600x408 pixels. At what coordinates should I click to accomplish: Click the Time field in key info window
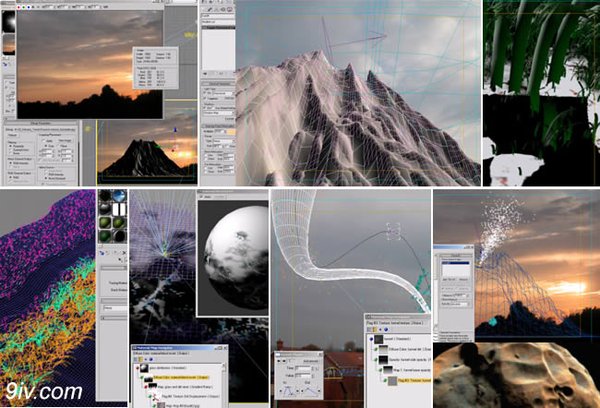click(303, 368)
